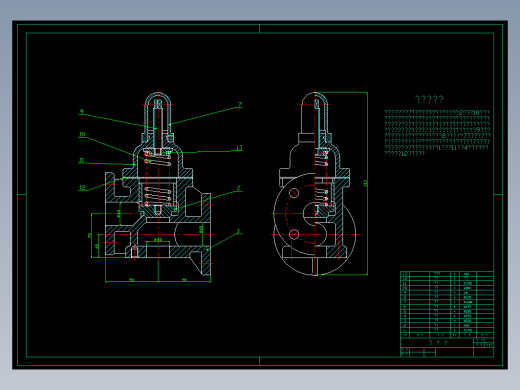Click the "? ? ?" title block name
Viewport: 520px width, 390px height.
438,343
